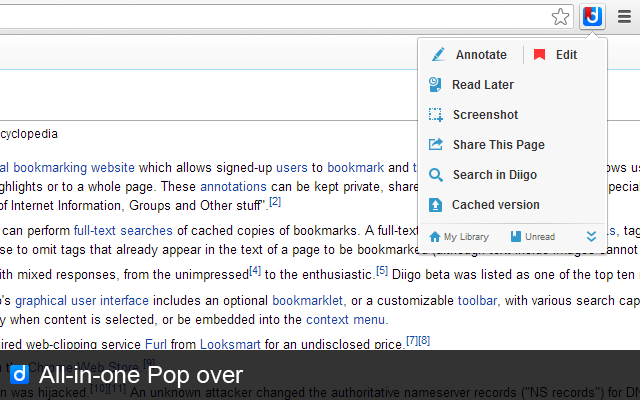The height and width of the screenshot is (400, 640).
Task: Follow the users hyperlink
Action: (x=291, y=168)
